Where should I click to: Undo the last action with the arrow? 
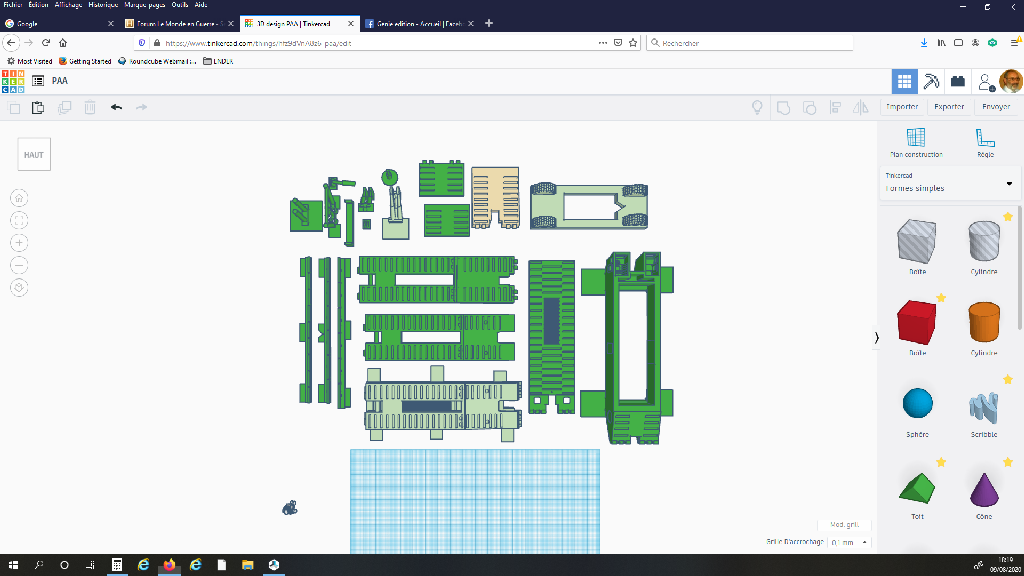[116, 107]
